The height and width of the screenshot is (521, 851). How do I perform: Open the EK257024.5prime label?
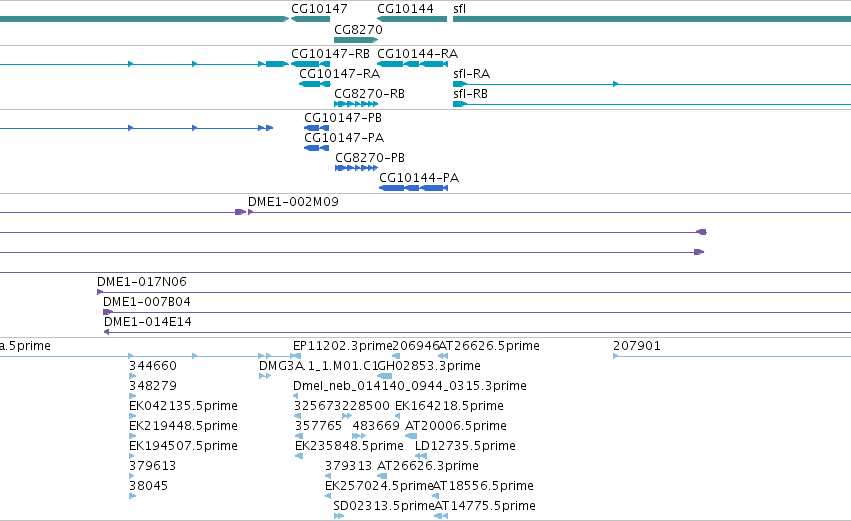pyautogui.click(x=379, y=486)
